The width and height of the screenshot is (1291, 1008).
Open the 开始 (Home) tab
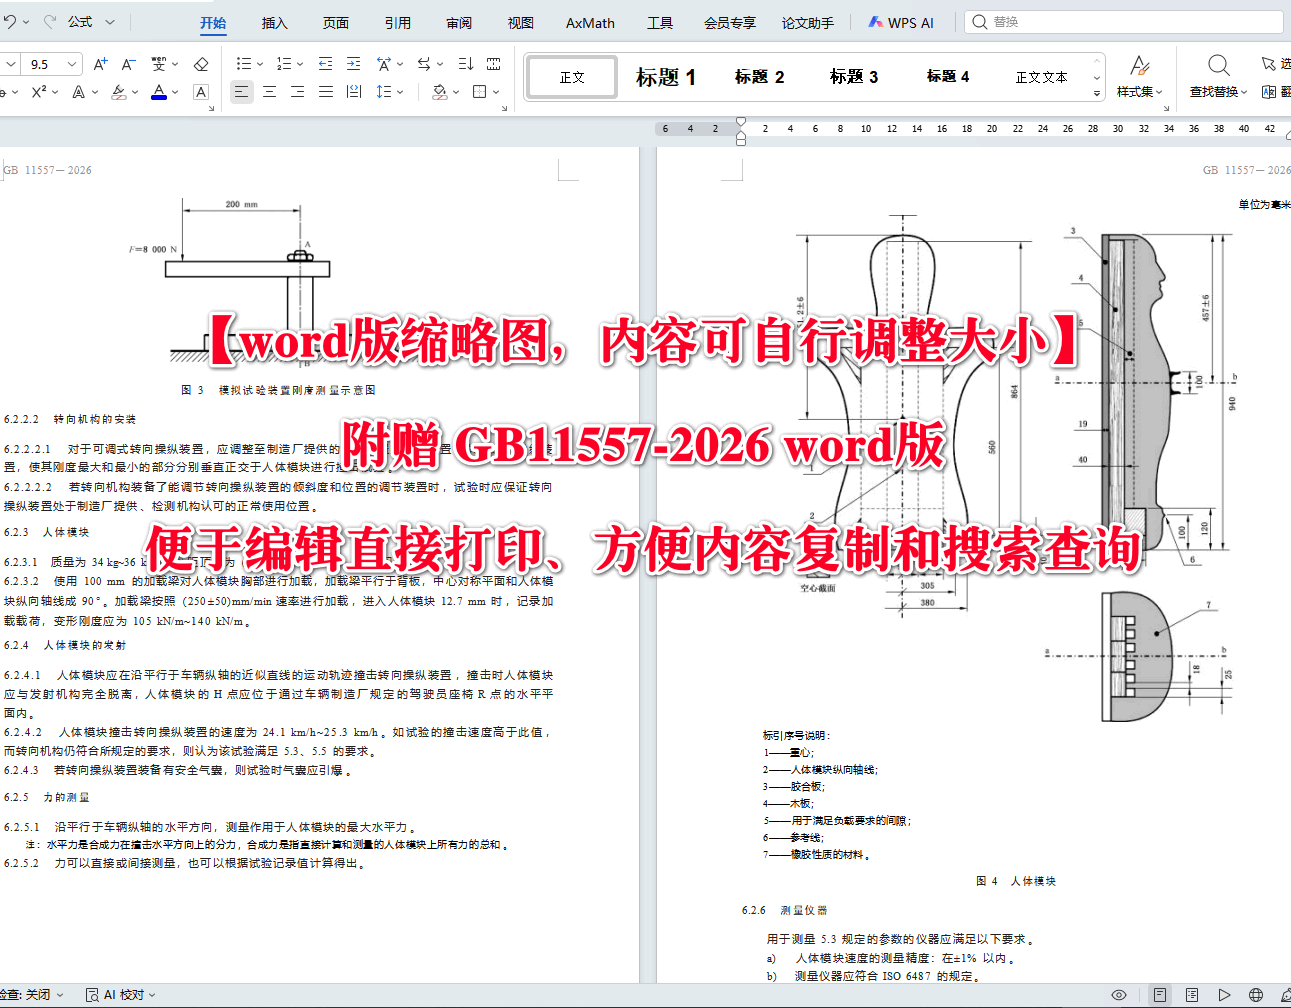pyautogui.click(x=213, y=23)
